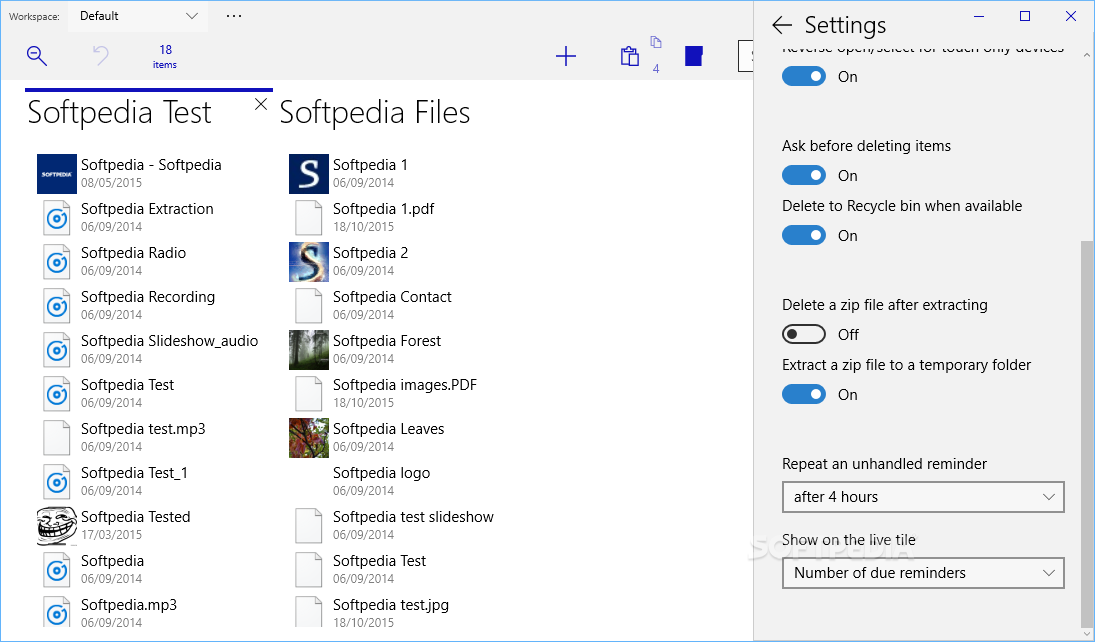Disable Delete to Recycle bin switch
Viewport: 1095px width, 642px height.
(x=804, y=235)
